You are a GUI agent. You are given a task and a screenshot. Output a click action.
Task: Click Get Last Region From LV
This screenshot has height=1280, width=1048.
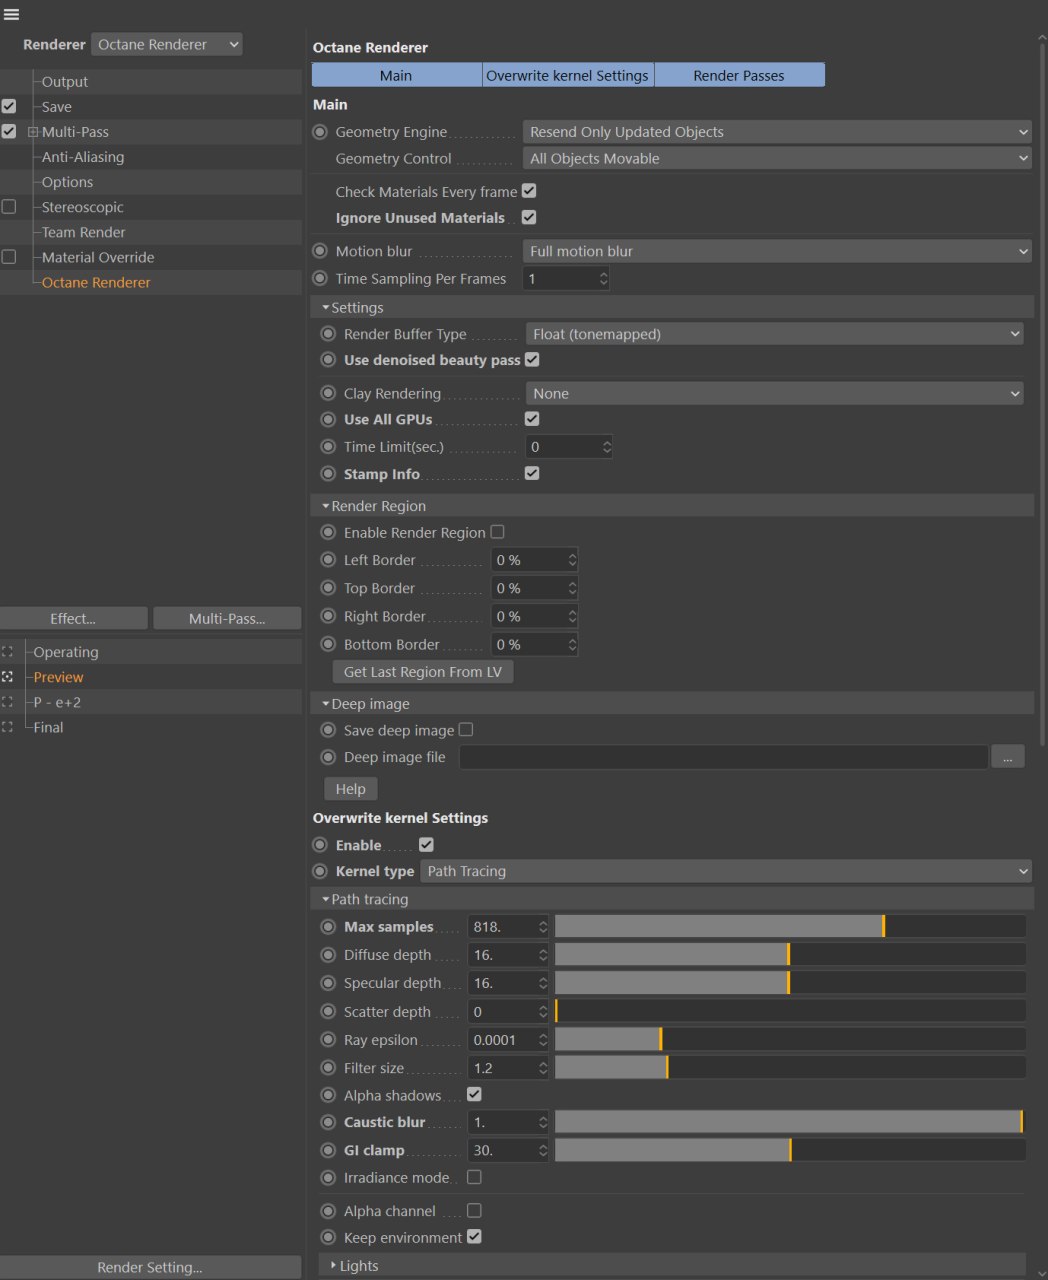423,672
